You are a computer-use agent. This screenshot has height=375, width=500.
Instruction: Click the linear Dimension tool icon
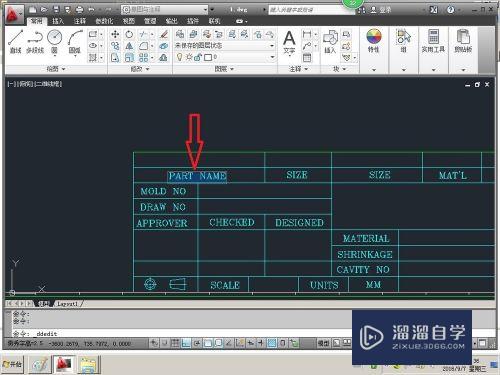(307, 34)
